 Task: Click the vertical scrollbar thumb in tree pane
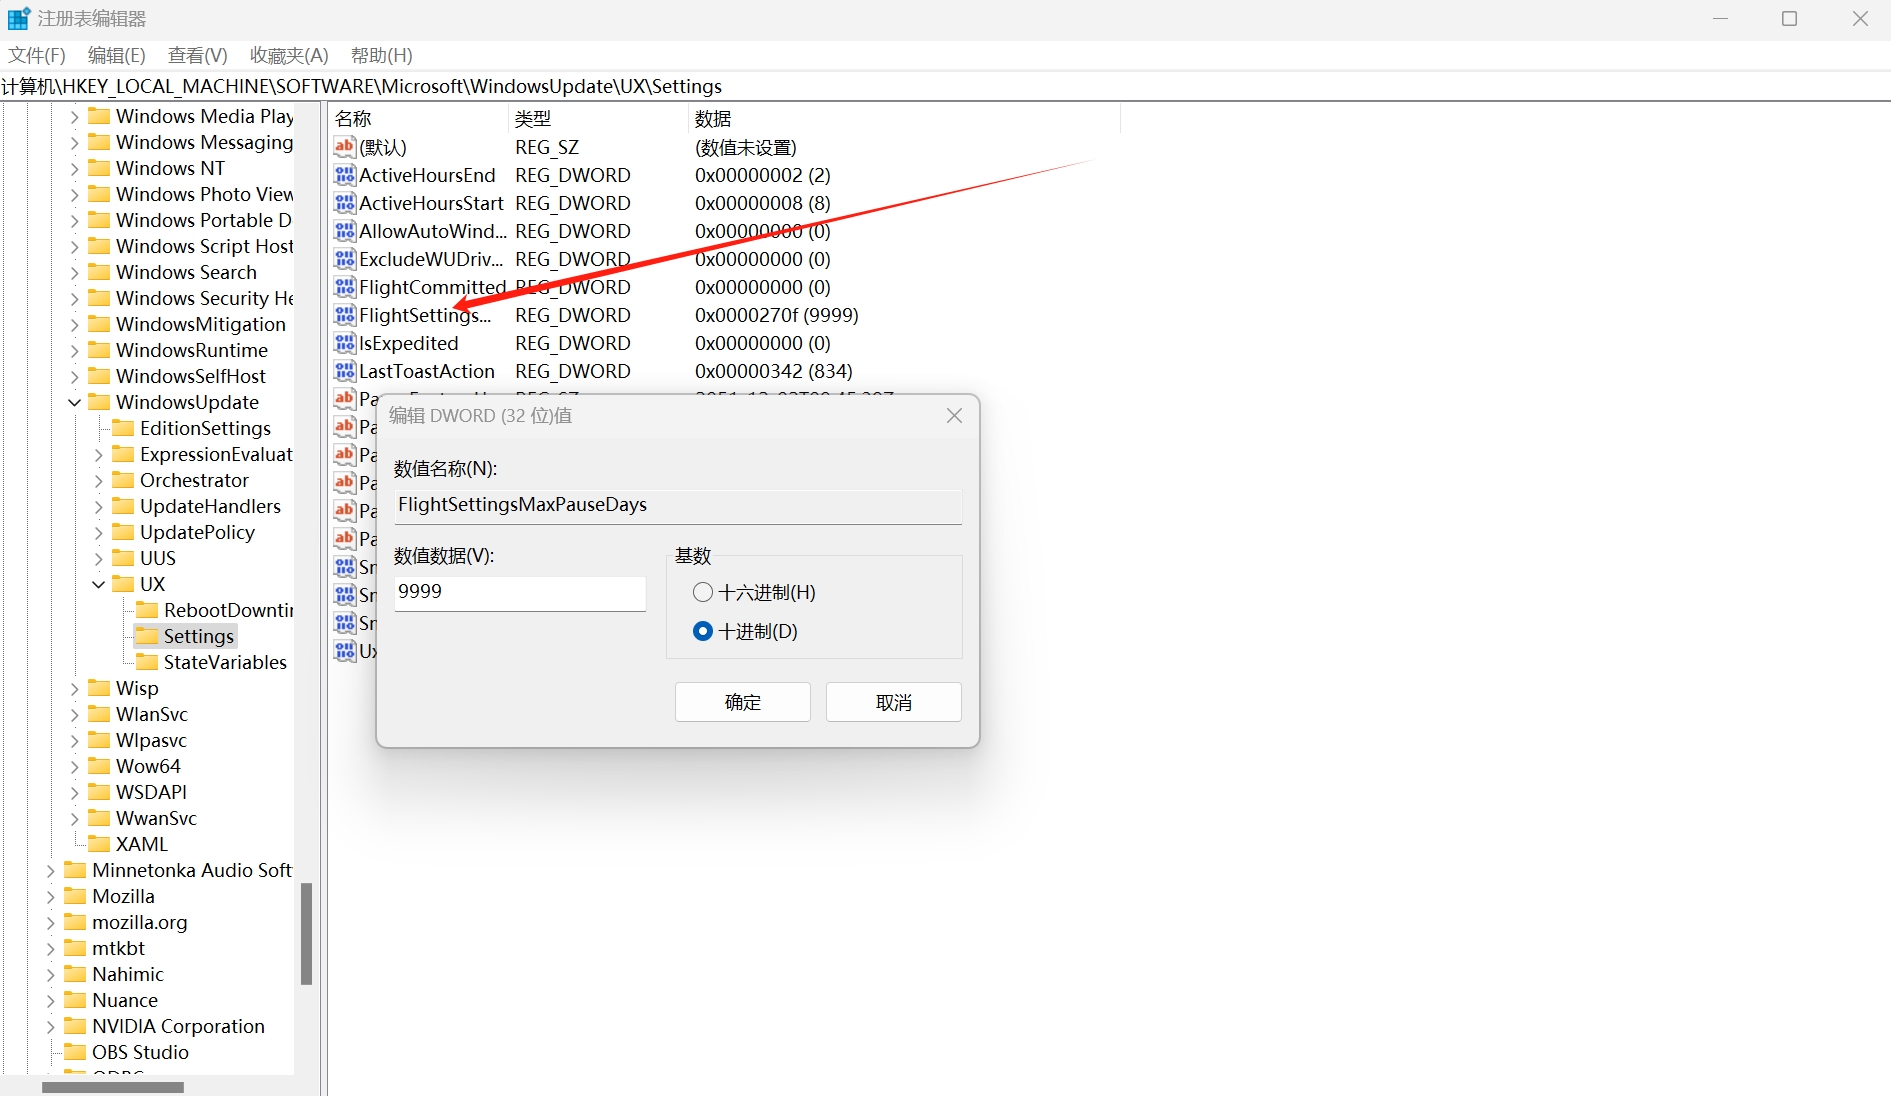click(x=306, y=933)
